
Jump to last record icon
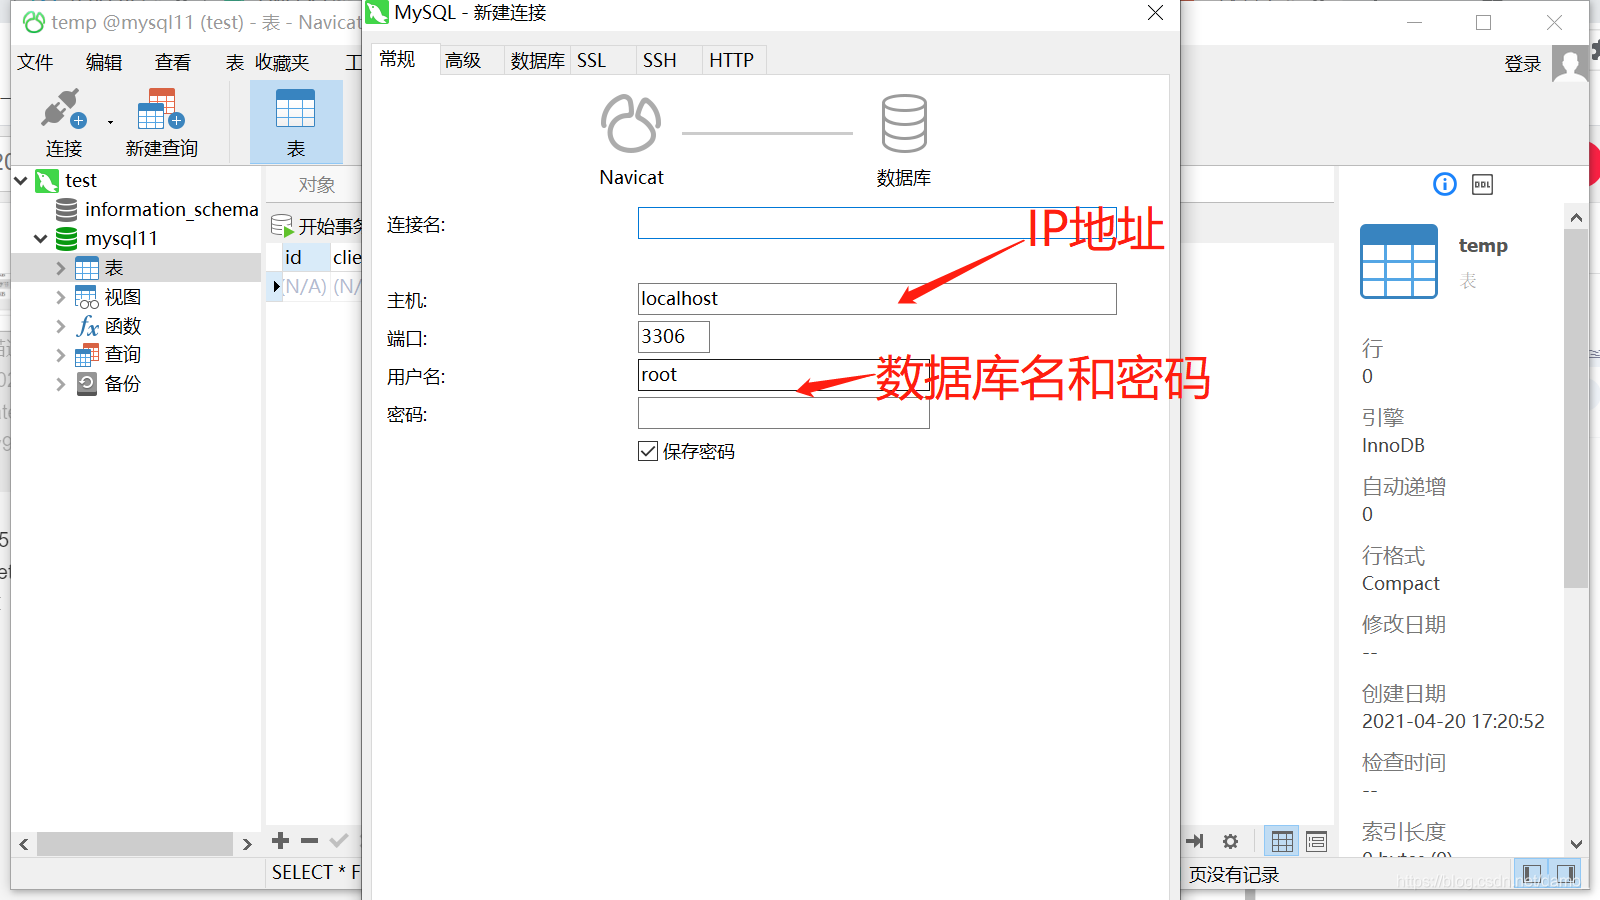1195,842
